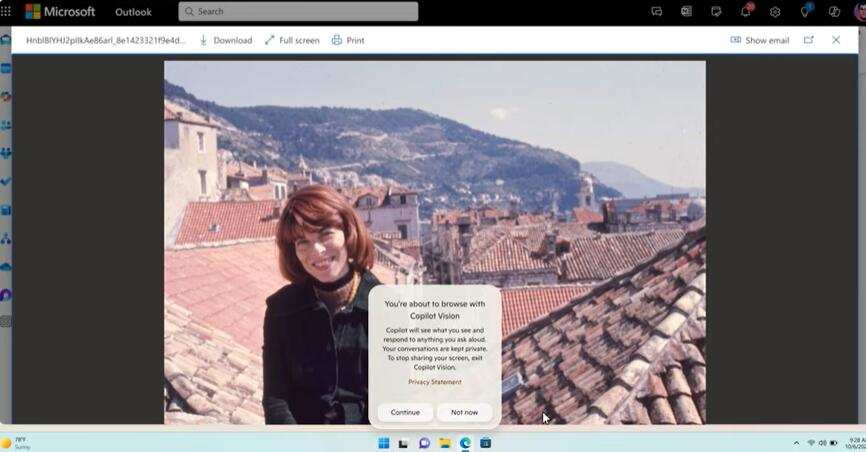866x452 pixels.
Task: Click the attachment file name
Action: tap(106, 40)
